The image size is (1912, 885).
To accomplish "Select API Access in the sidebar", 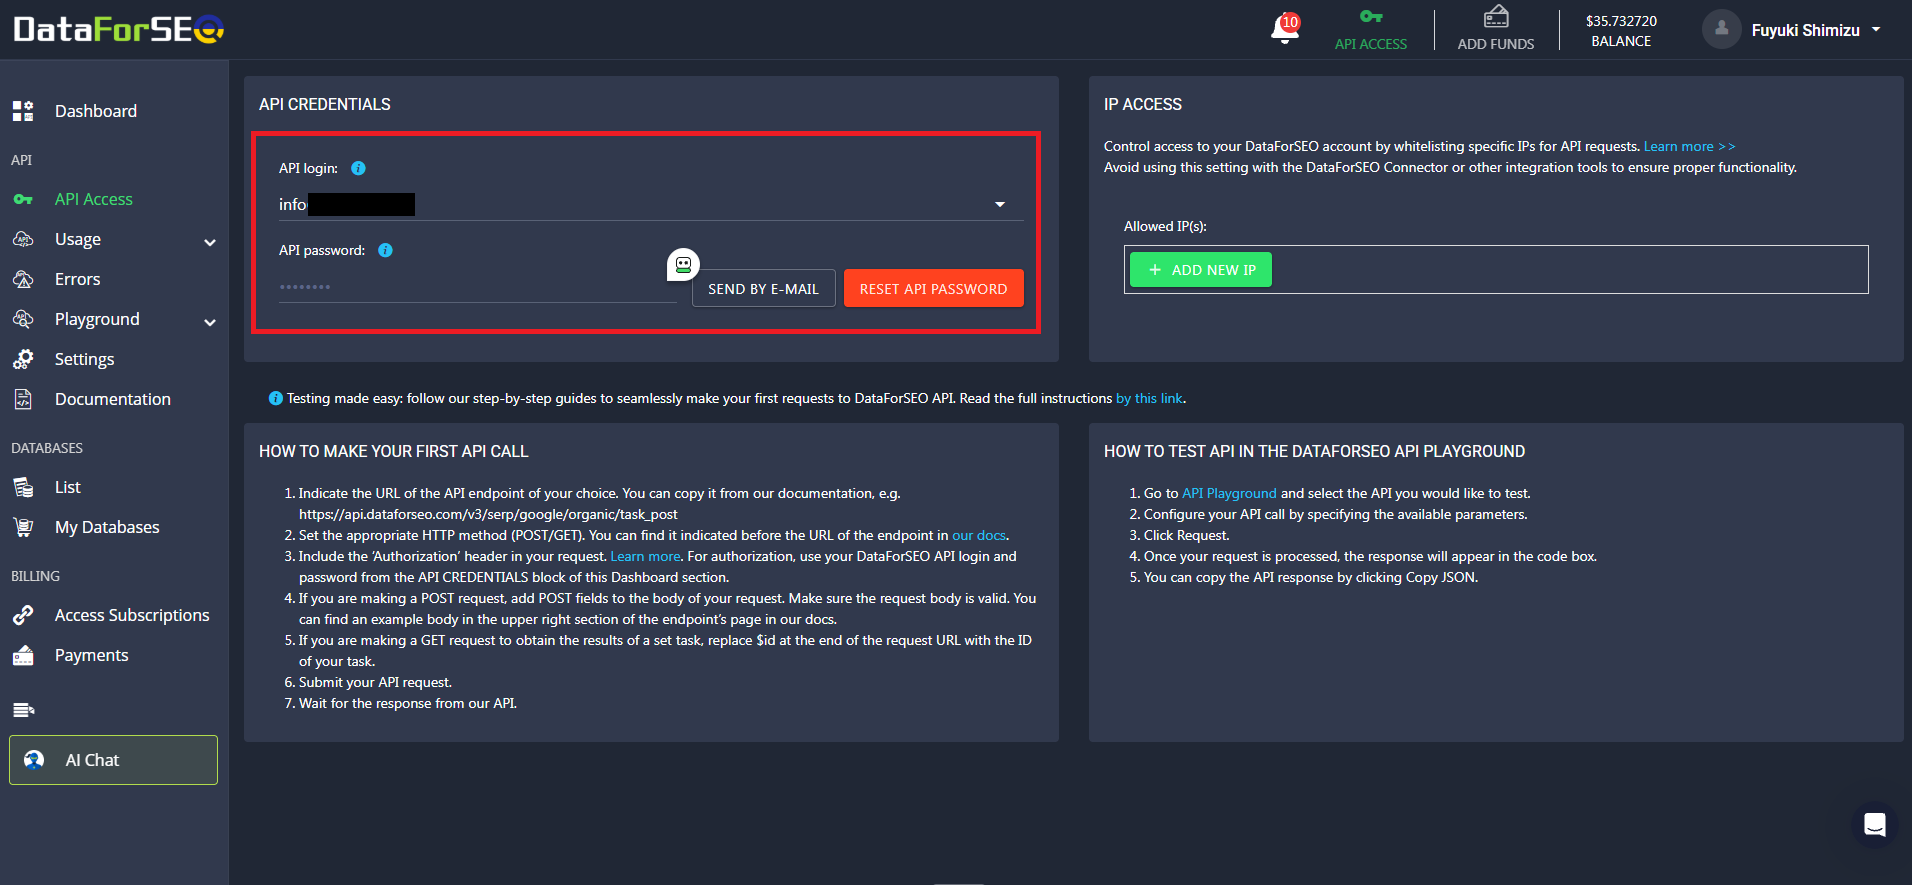I will click(94, 199).
